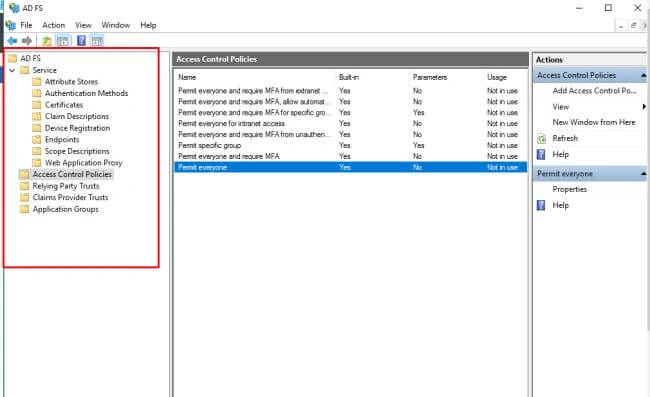Viewport: 650px width, 397px height.
Task: Collapse the Access Control Policies actions section
Action: 643,75
